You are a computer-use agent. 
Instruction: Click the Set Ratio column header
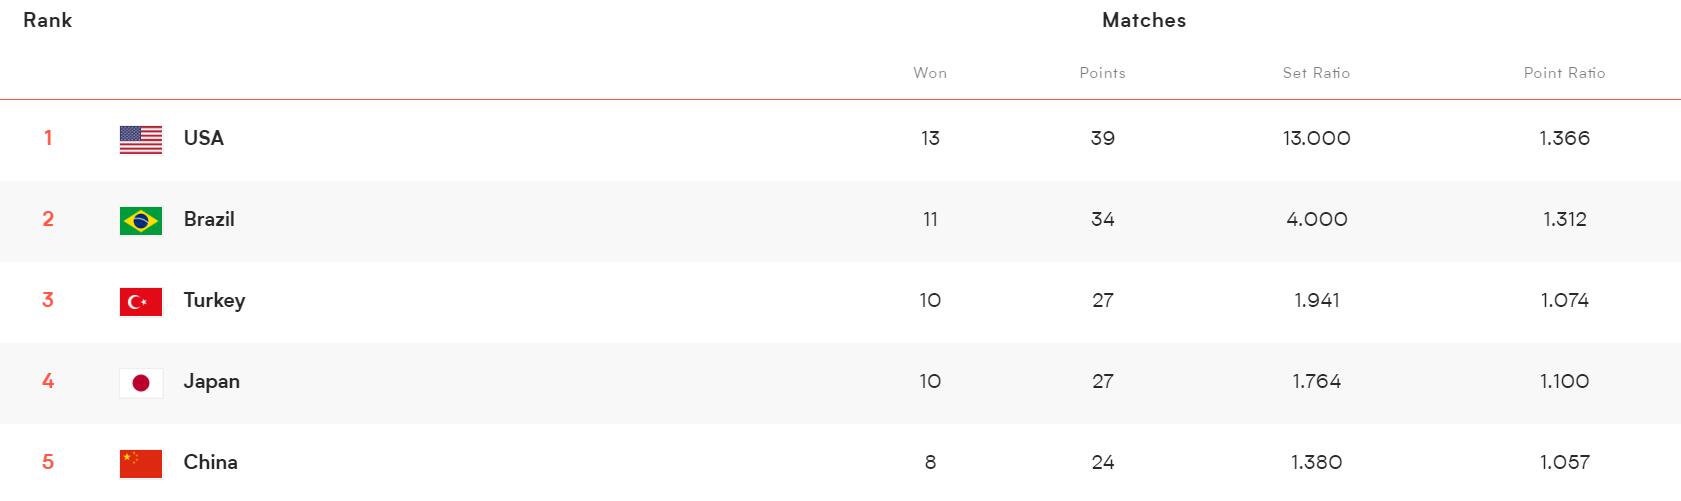tap(1316, 73)
